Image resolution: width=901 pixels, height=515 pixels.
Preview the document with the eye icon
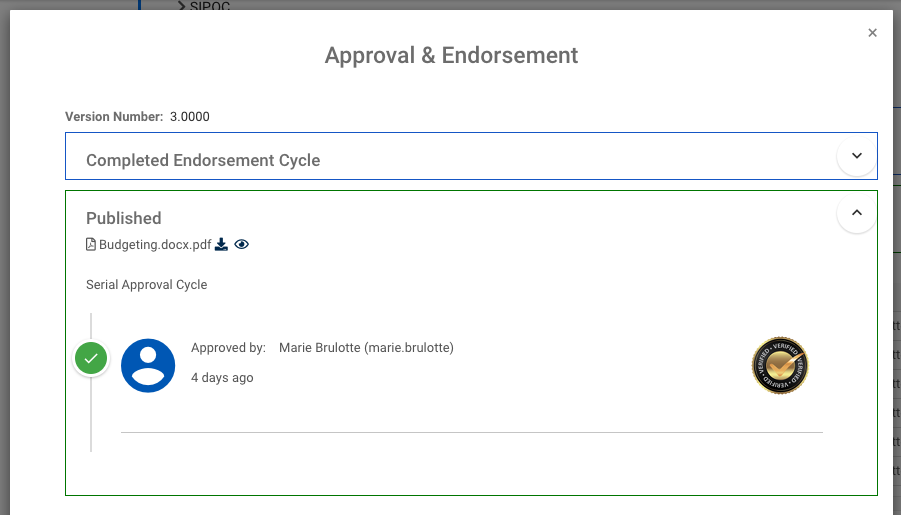[241, 244]
